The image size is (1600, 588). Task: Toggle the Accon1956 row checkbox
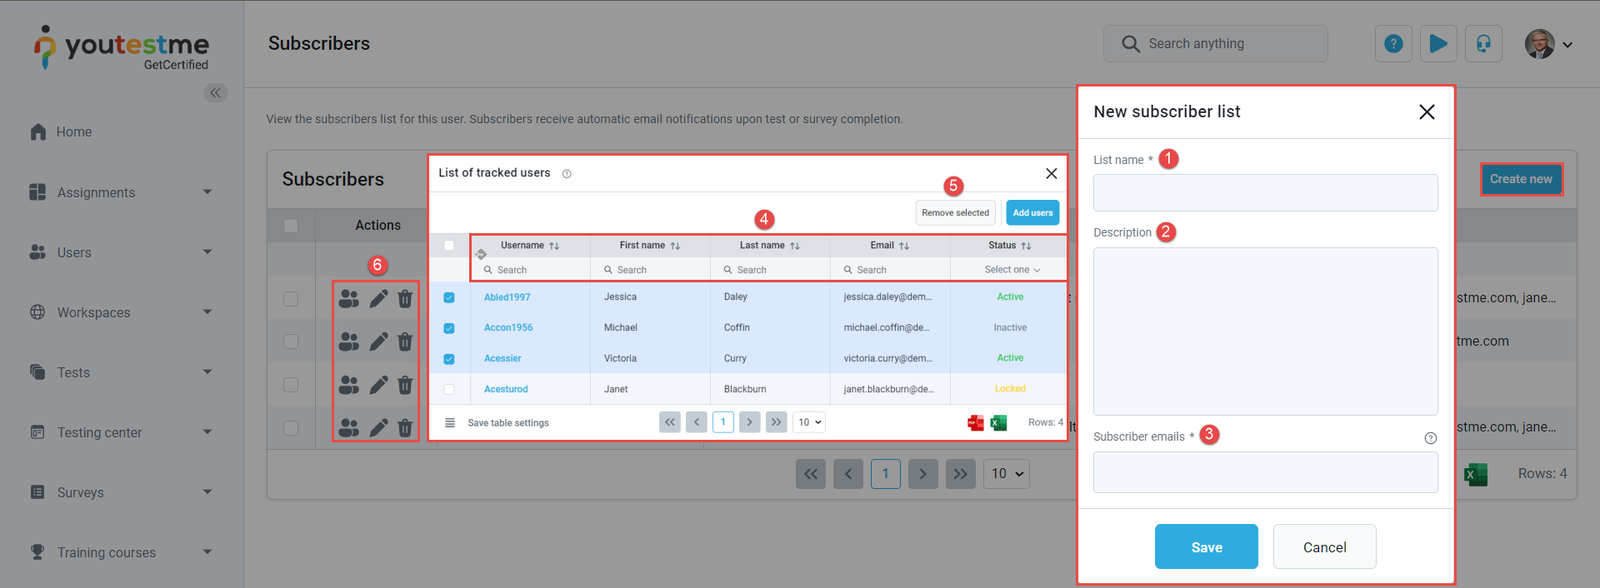pos(449,329)
